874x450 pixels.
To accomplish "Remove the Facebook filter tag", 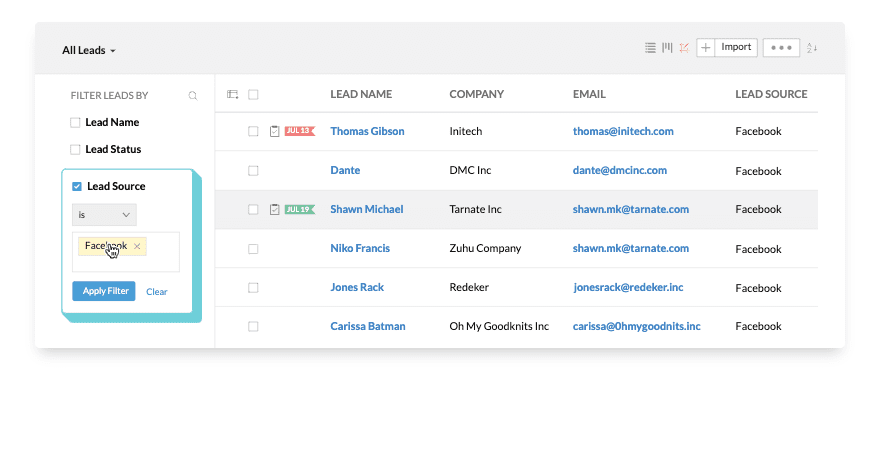I will pyautogui.click(x=137, y=246).
